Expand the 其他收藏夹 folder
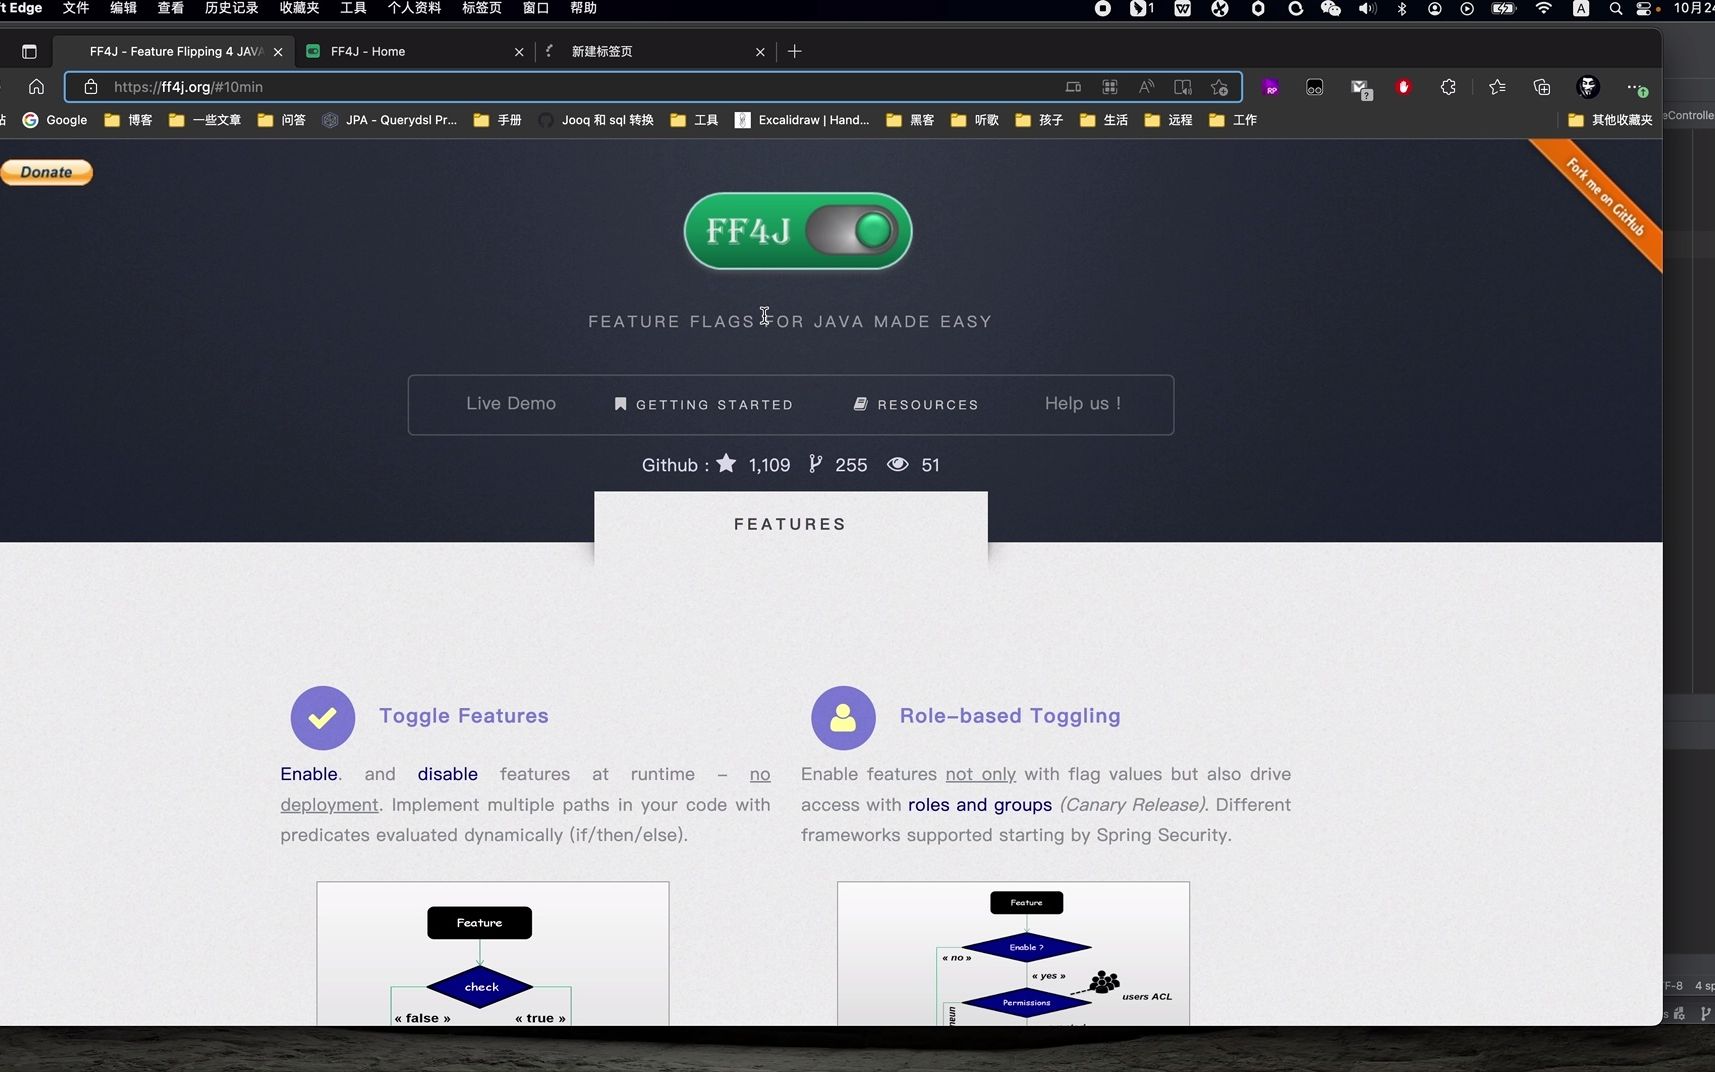The height and width of the screenshot is (1072, 1715). pos(1610,120)
